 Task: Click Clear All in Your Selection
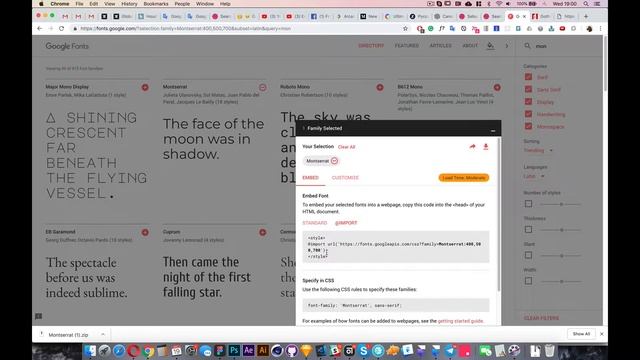click(x=347, y=147)
